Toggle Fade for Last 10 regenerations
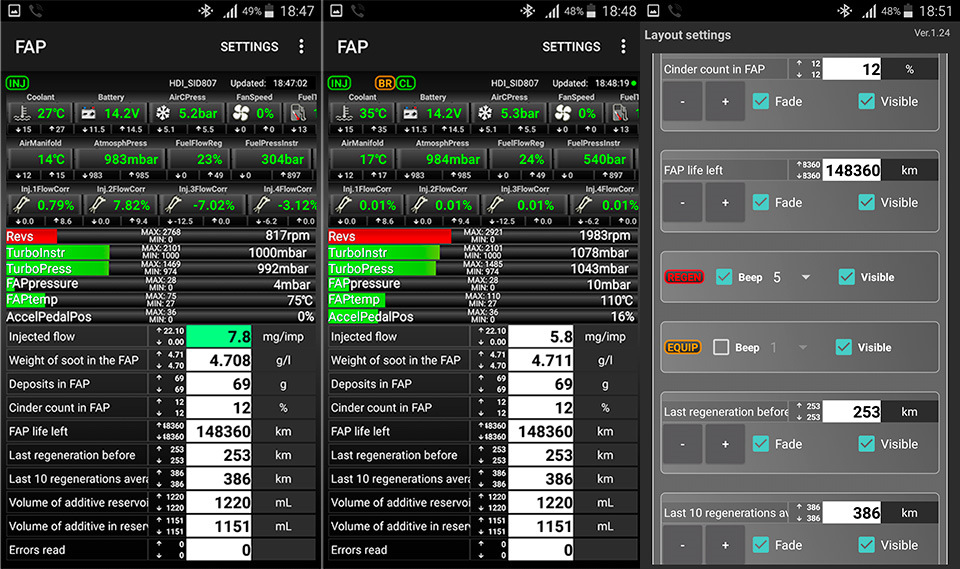This screenshot has width=960, height=569. coord(761,545)
